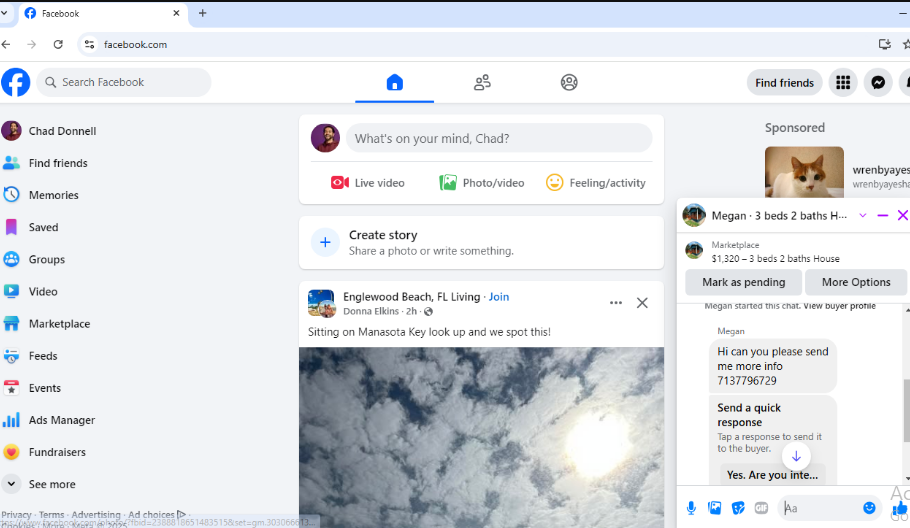This screenshot has width=910, height=528.
Task: Click into the Search Facebook field
Action: point(124,82)
